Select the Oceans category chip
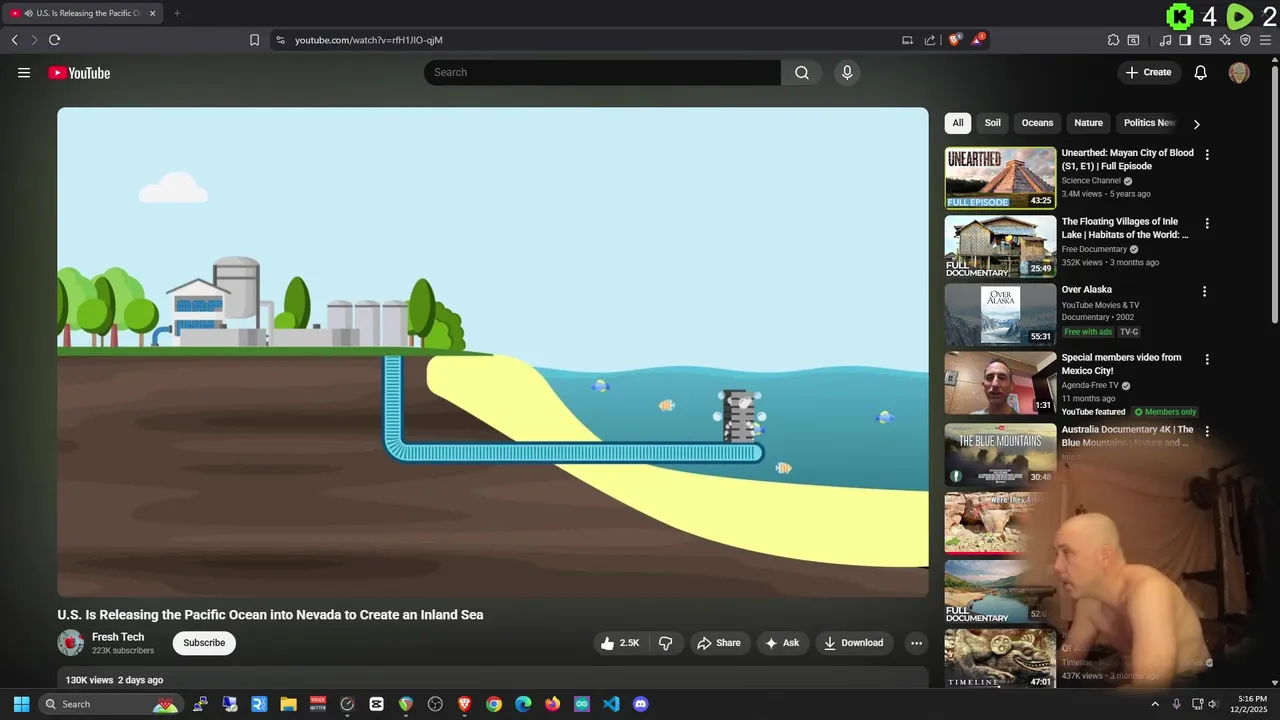 1037,123
